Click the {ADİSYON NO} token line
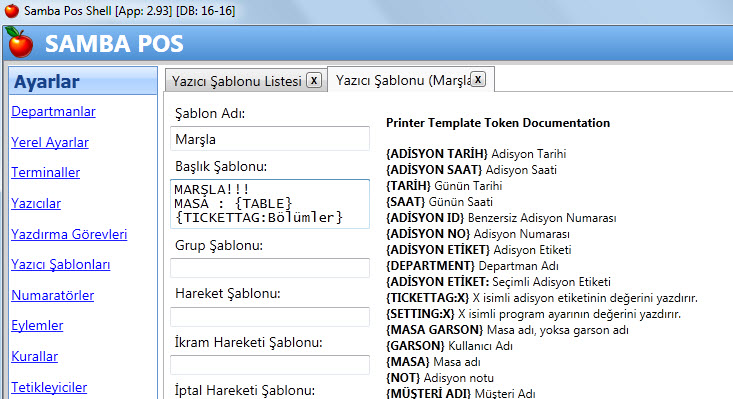This screenshot has height=399, width=733. (x=478, y=234)
